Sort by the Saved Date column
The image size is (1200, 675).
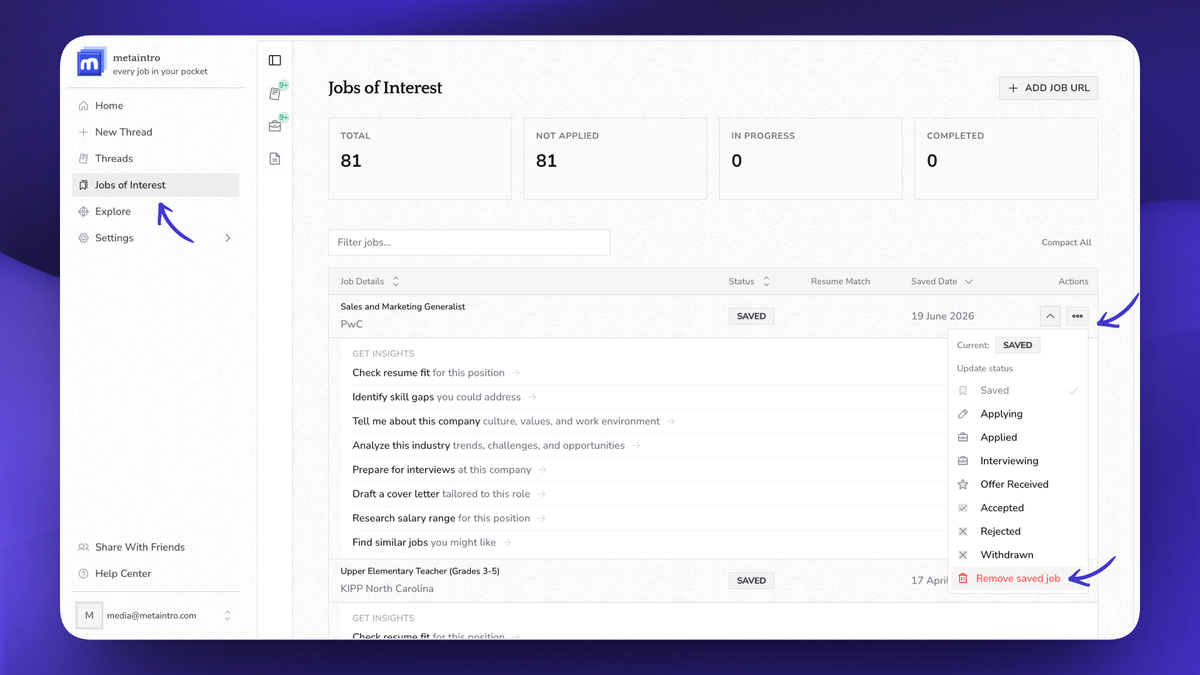point(942,282)
